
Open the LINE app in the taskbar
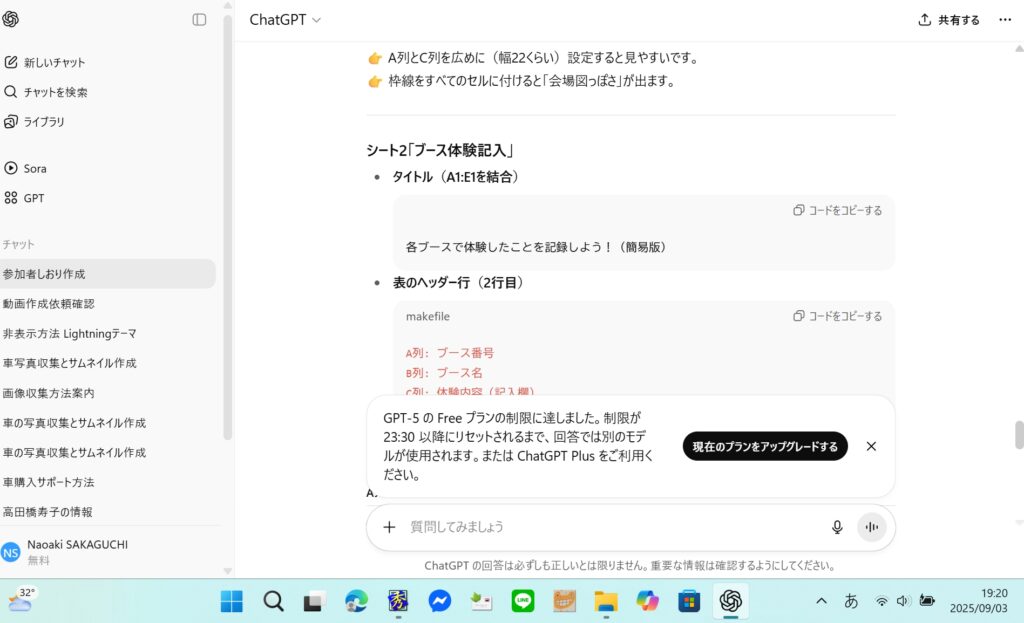pos(522,601)
